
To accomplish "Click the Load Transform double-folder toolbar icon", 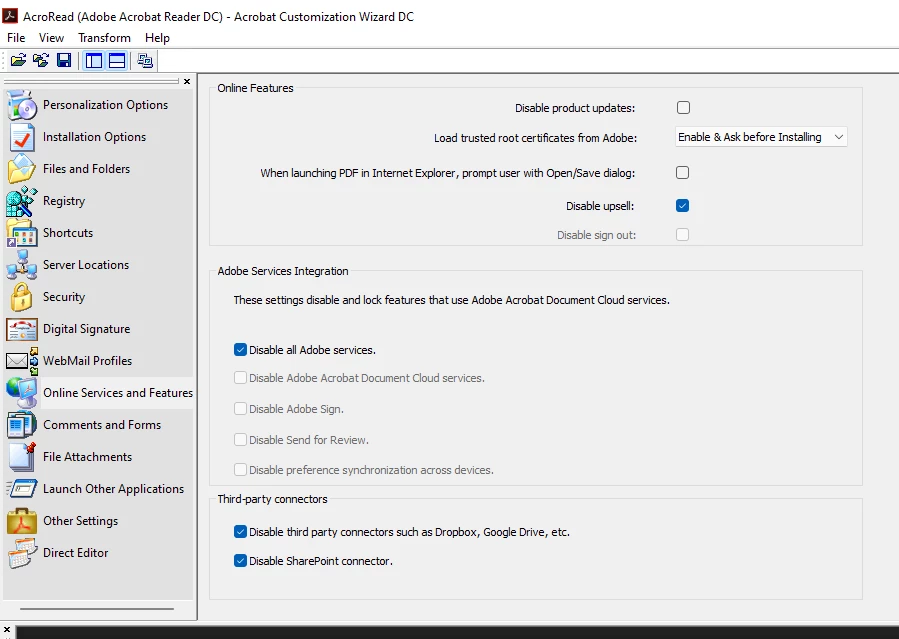I will pyautogui.click(x=41, y=60).
